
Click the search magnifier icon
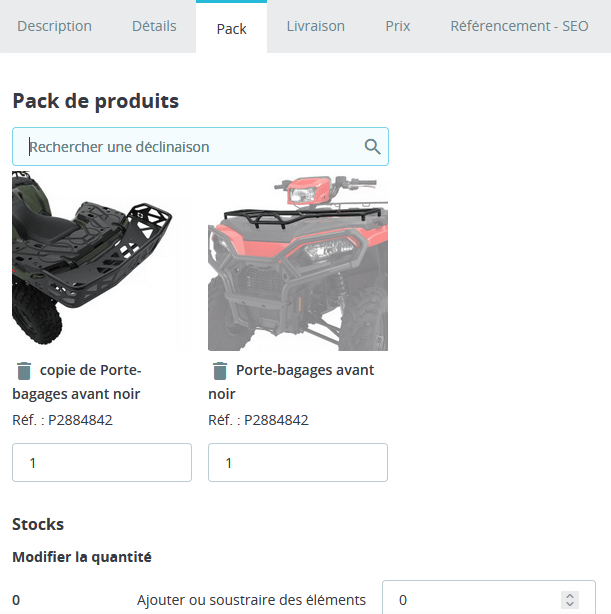click(x=373, y=147)
